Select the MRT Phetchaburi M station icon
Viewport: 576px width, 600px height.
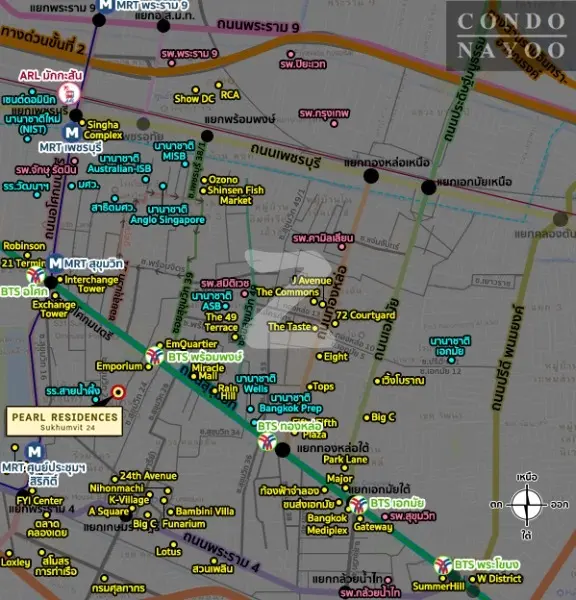pyautogui.click(x=72, y=132)
